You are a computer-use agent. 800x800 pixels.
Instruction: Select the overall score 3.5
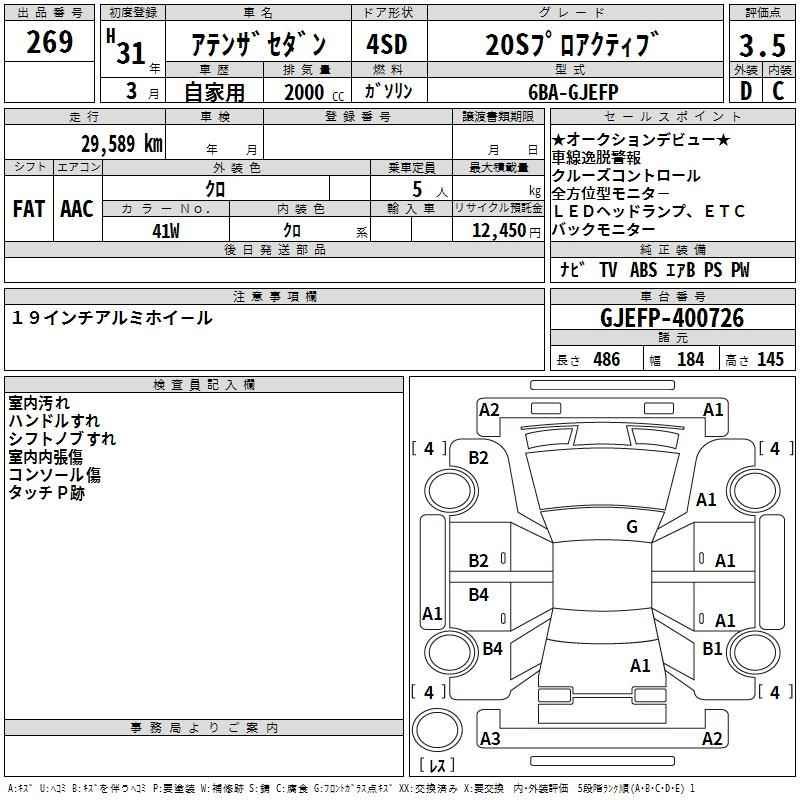762,45
